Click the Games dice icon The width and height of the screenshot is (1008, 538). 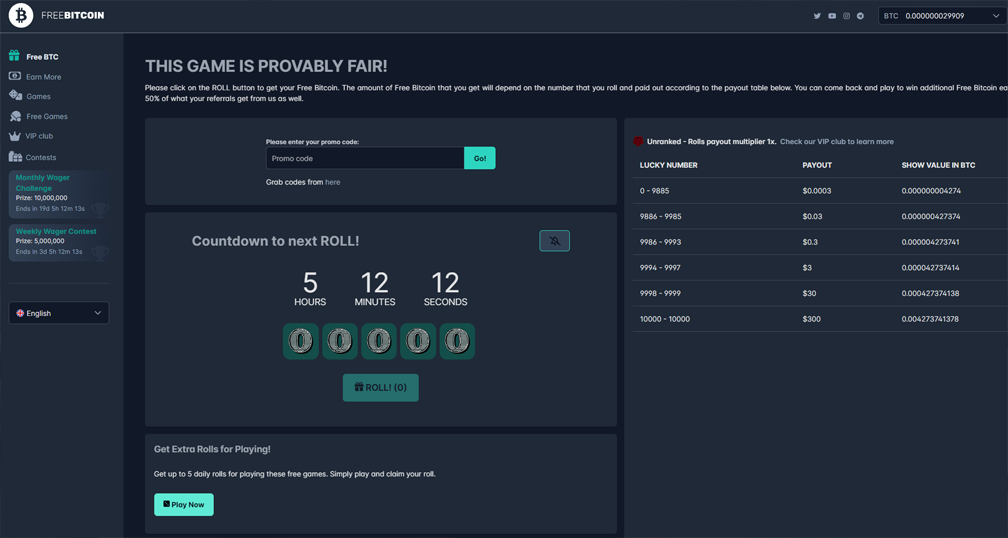[15, 95]
